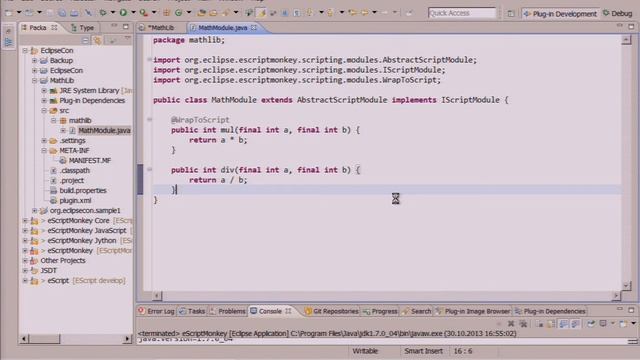Select build.properties file
This screenshot has height=360, width=640.
(x=83, y=191)
